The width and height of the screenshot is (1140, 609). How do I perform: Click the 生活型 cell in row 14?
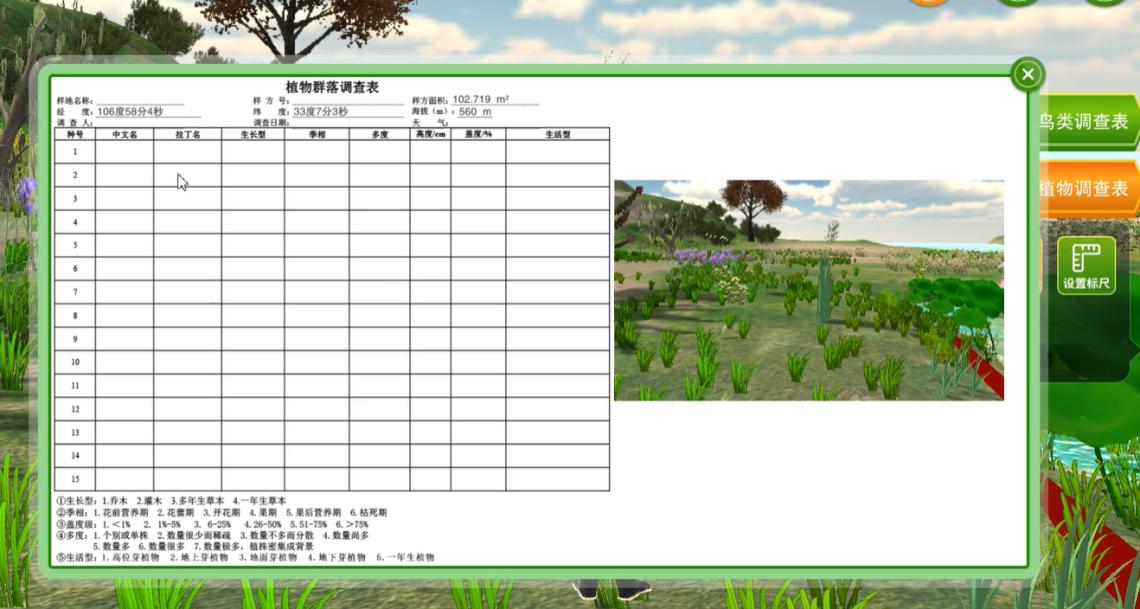(558, 456)
